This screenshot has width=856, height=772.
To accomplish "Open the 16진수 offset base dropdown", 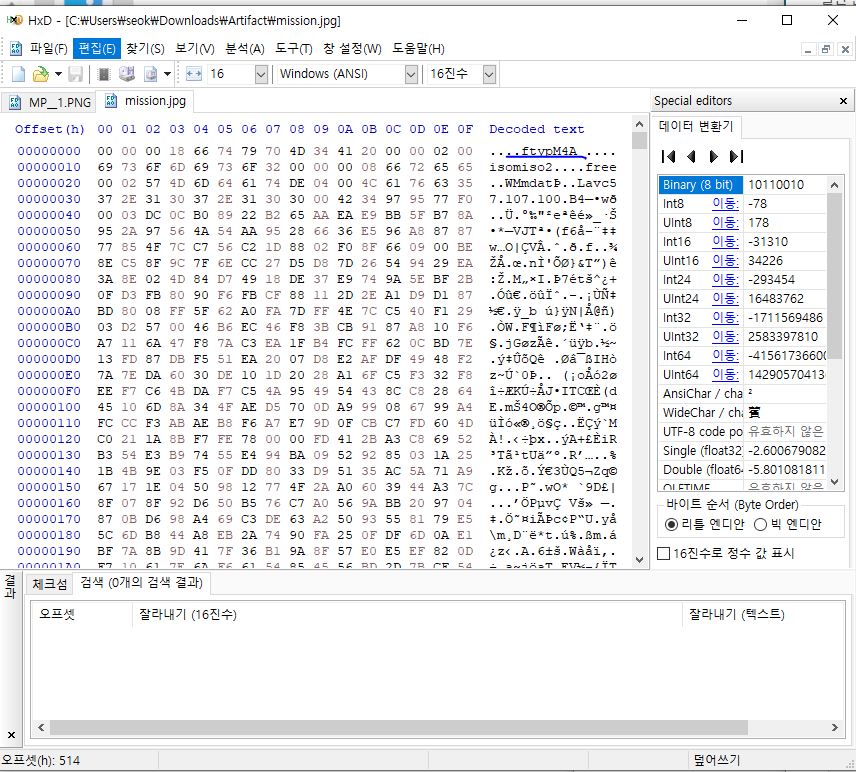I will click(x=489, y=74).
